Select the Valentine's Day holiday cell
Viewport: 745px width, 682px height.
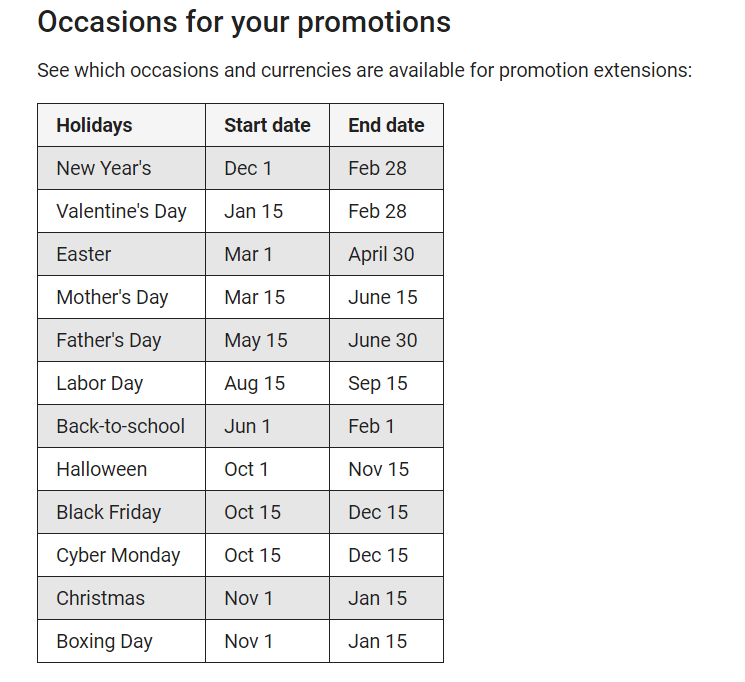121,211
